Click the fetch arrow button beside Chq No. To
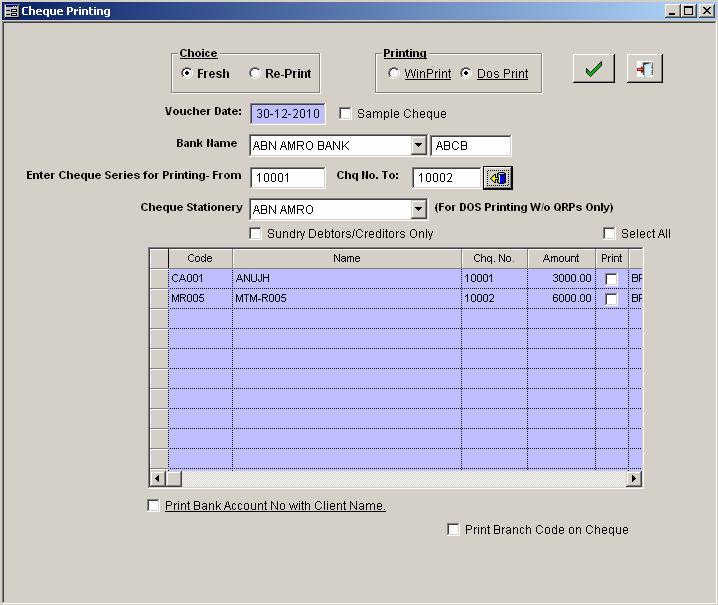Screen dimensions: 718x605 pyautogui.click(x=497, y=178)
